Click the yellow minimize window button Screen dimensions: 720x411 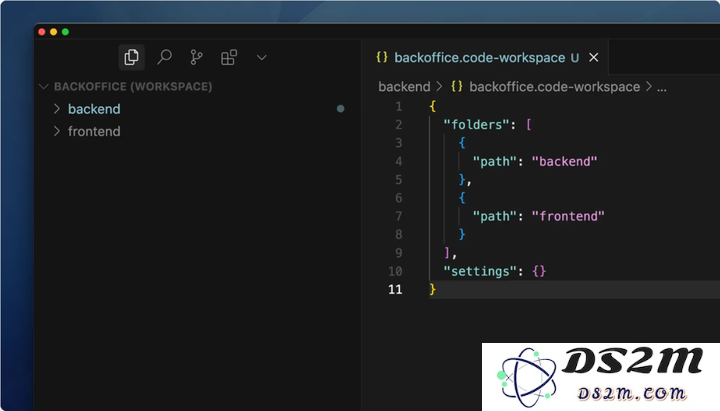[x=53, y=32]
